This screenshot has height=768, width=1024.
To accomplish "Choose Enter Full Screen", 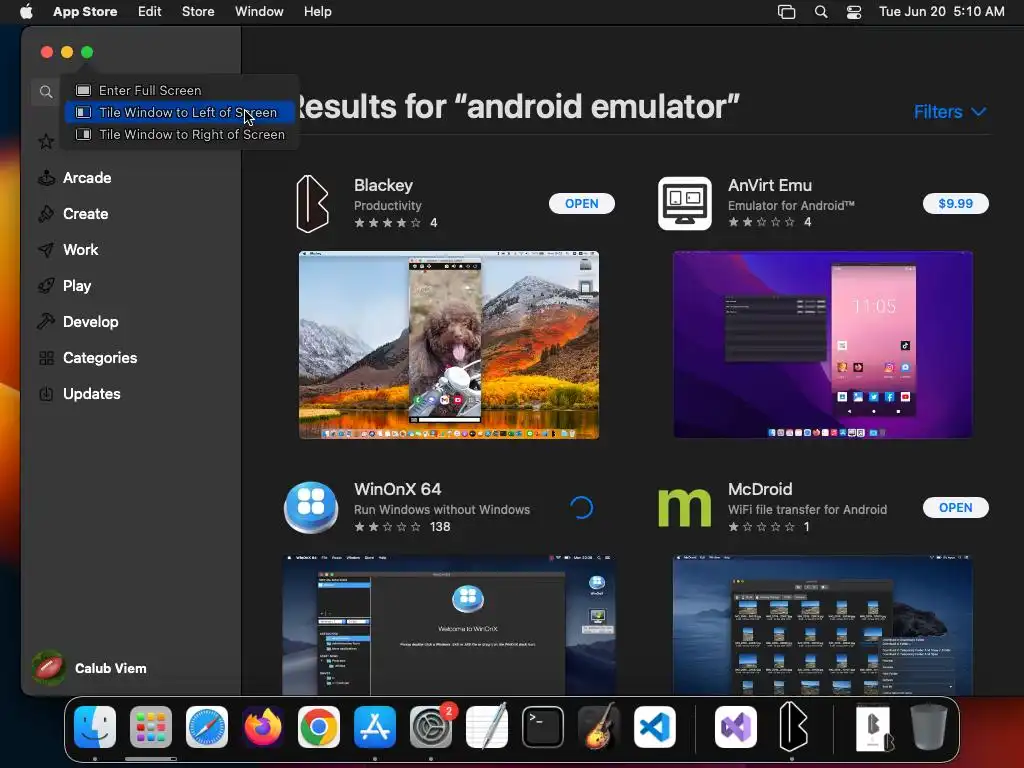I will pos(180,90).
